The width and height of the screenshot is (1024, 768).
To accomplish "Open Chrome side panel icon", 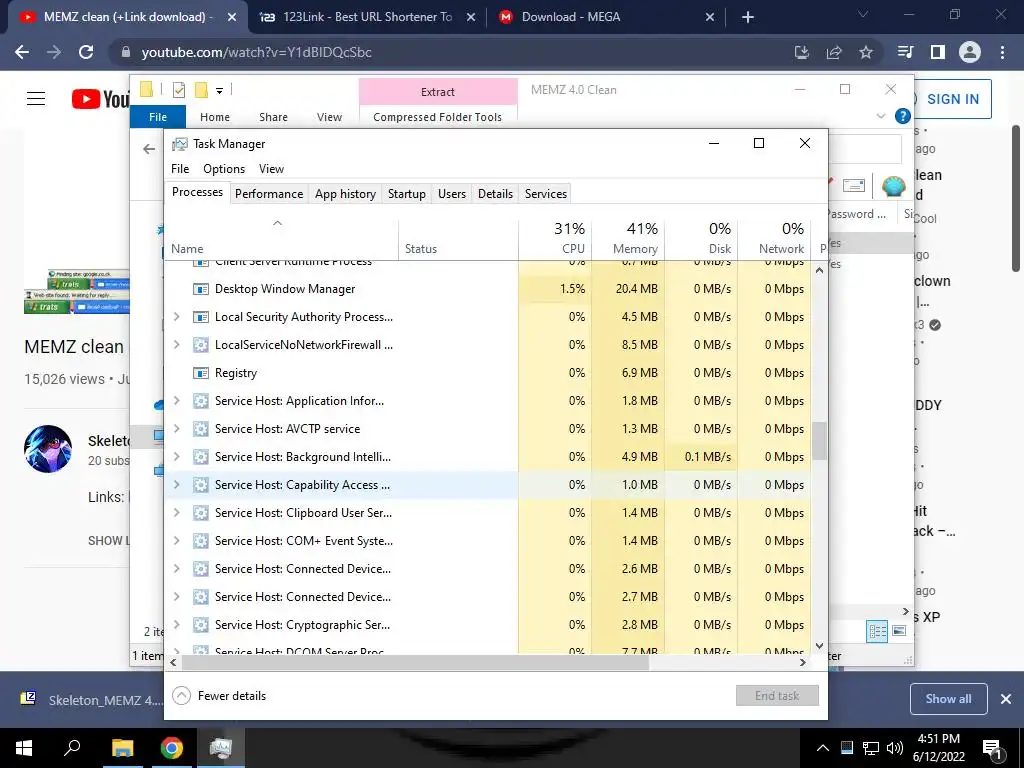I will point(938,52).
